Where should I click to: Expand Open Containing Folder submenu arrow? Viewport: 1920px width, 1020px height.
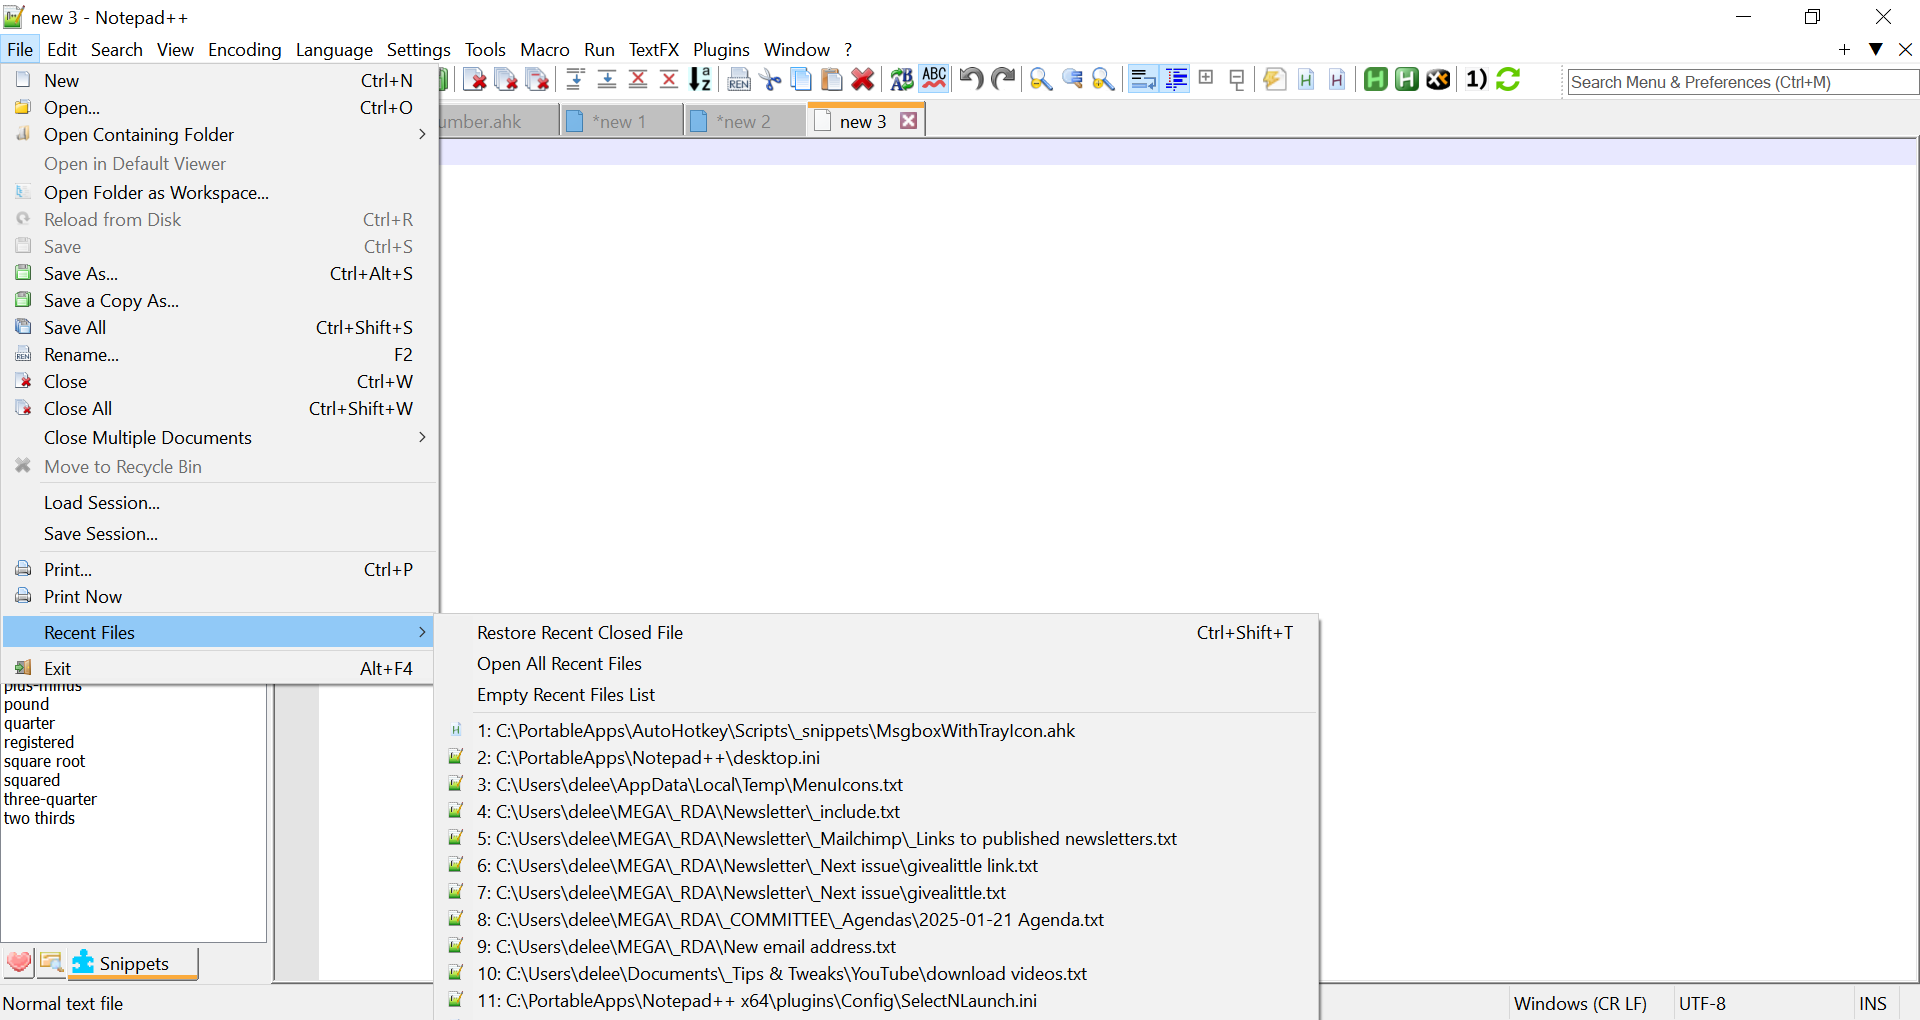(422, 134)
